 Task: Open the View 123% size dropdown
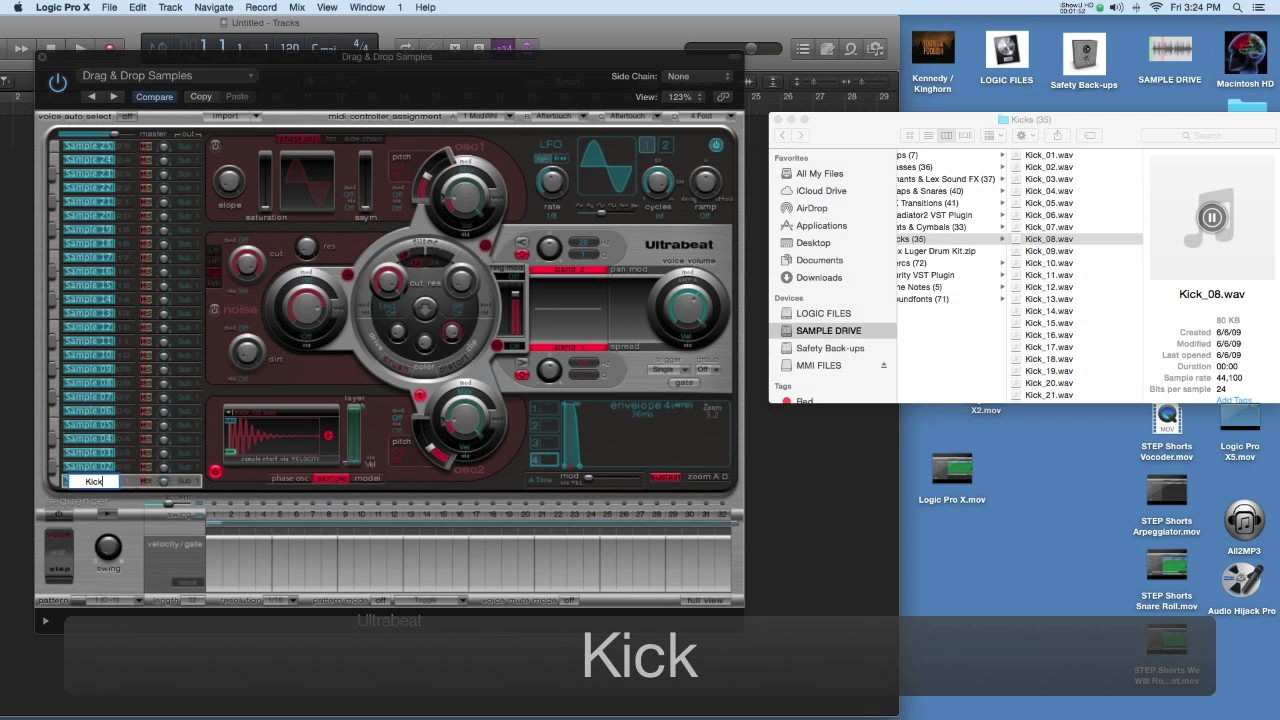(x=684, y=97)
